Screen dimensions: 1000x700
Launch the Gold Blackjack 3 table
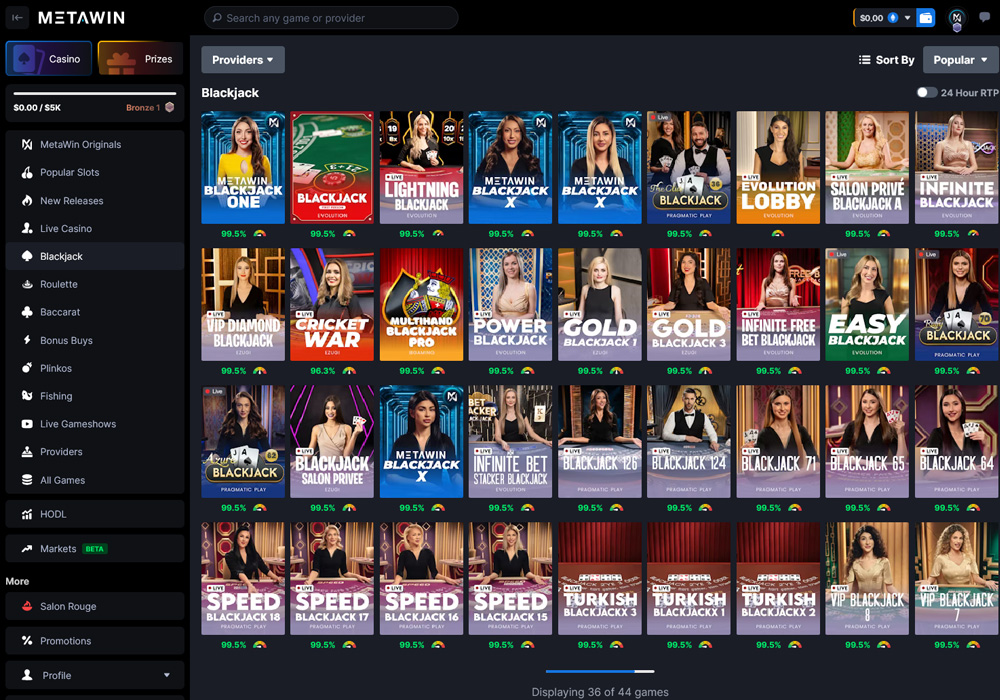click(689, 305)
